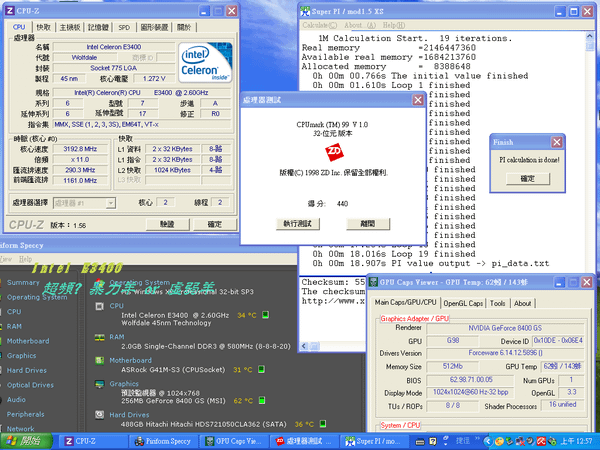Click the Intel Celeron logo in CPU-Z
This screenshot has width=600, height=450.
pos(205,62)
